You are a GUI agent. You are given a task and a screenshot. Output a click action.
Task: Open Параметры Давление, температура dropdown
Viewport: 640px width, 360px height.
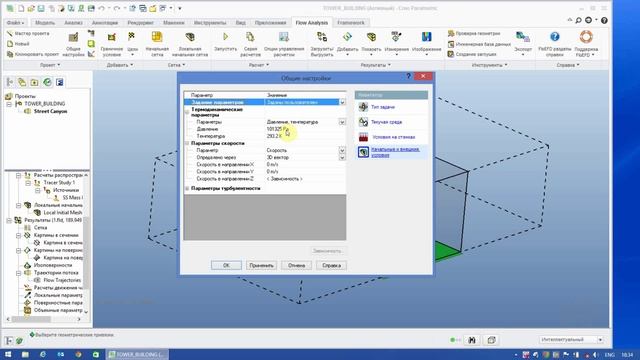342,122
